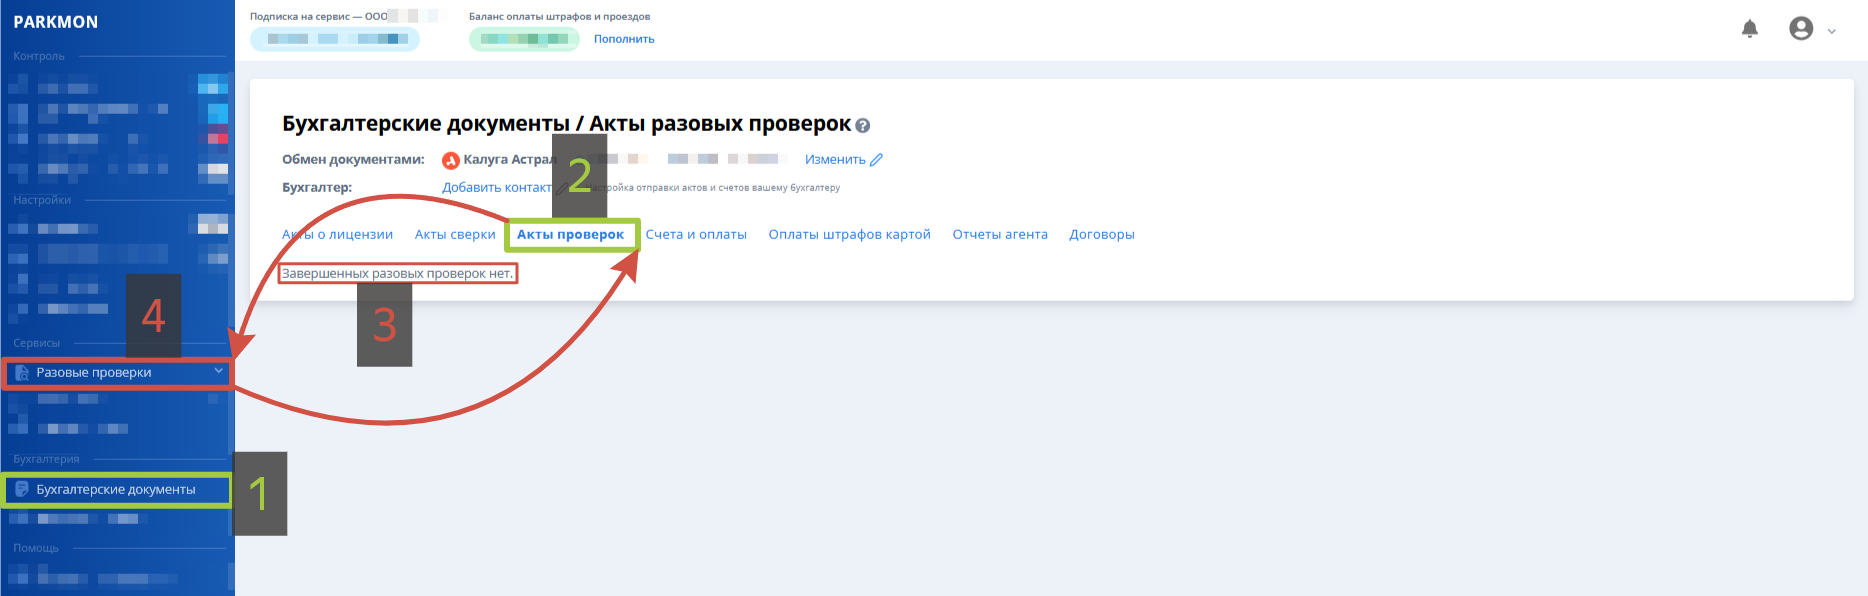This screenshot has height=596, width=1868.
Task: Click the Калуга Астрал red logo icon
Action: [x=451, y=160]
